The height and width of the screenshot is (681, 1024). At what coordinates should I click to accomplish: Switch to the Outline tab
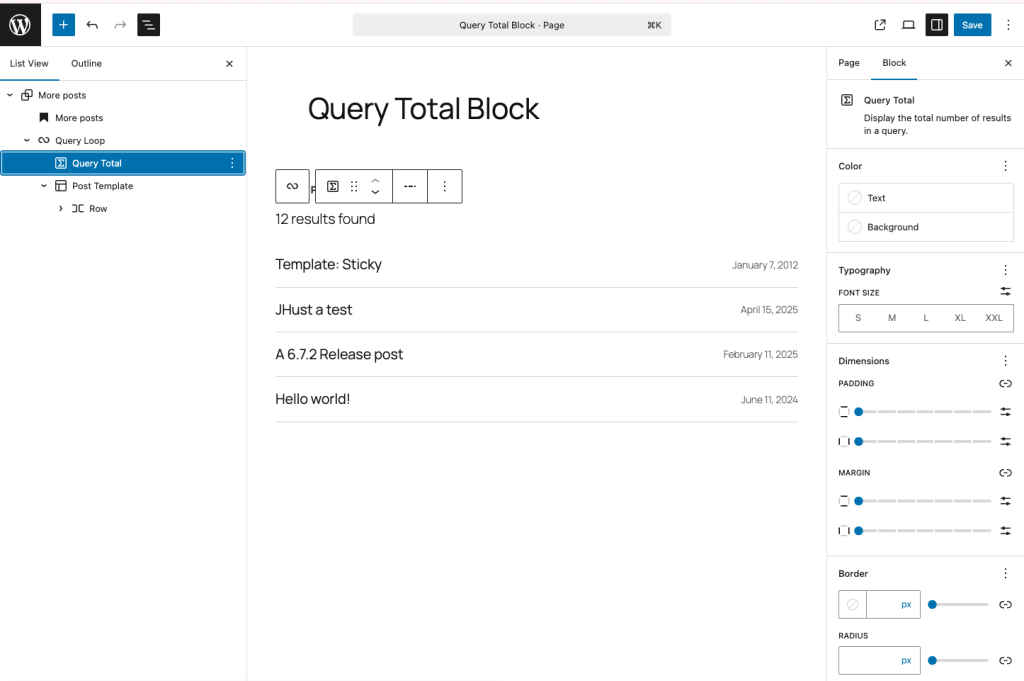click(86, 63)
